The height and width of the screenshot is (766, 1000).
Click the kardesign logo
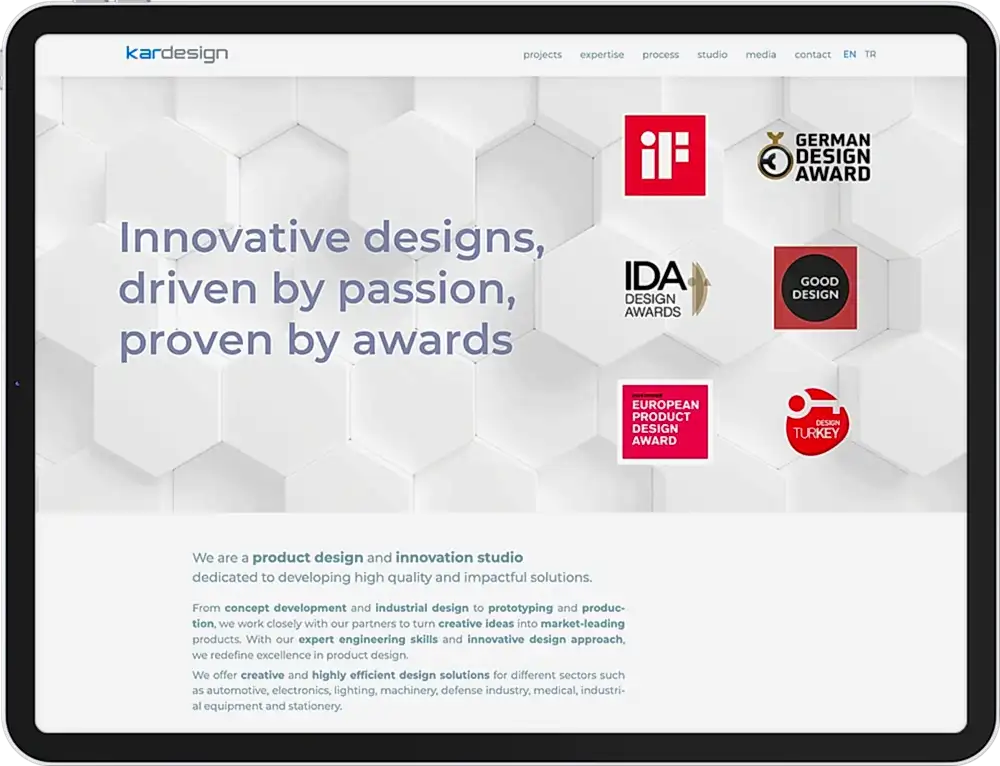177,54
